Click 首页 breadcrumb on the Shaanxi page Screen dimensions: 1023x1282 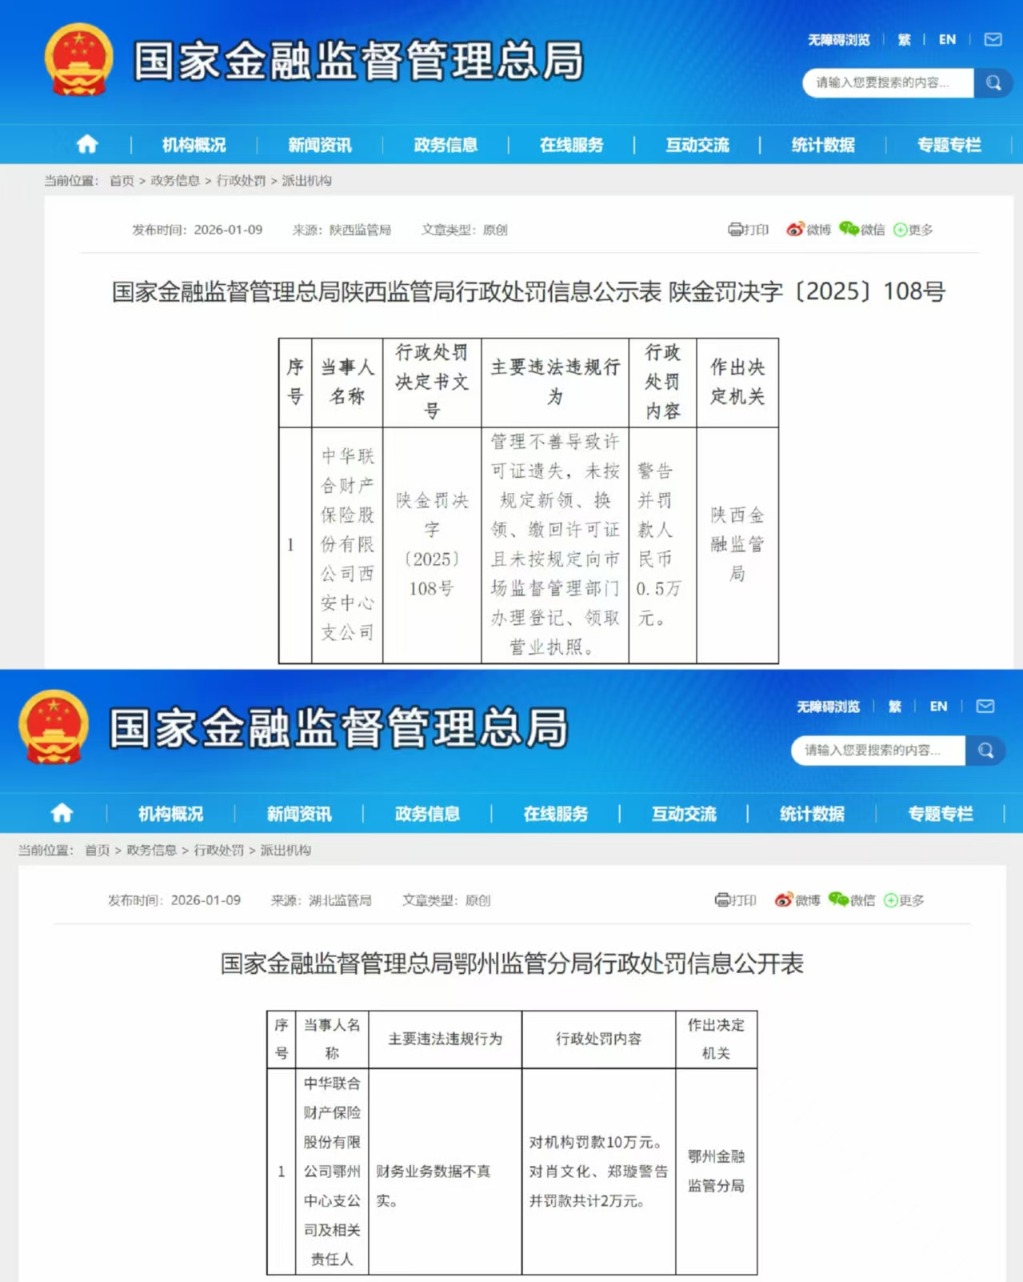point(122,181)
